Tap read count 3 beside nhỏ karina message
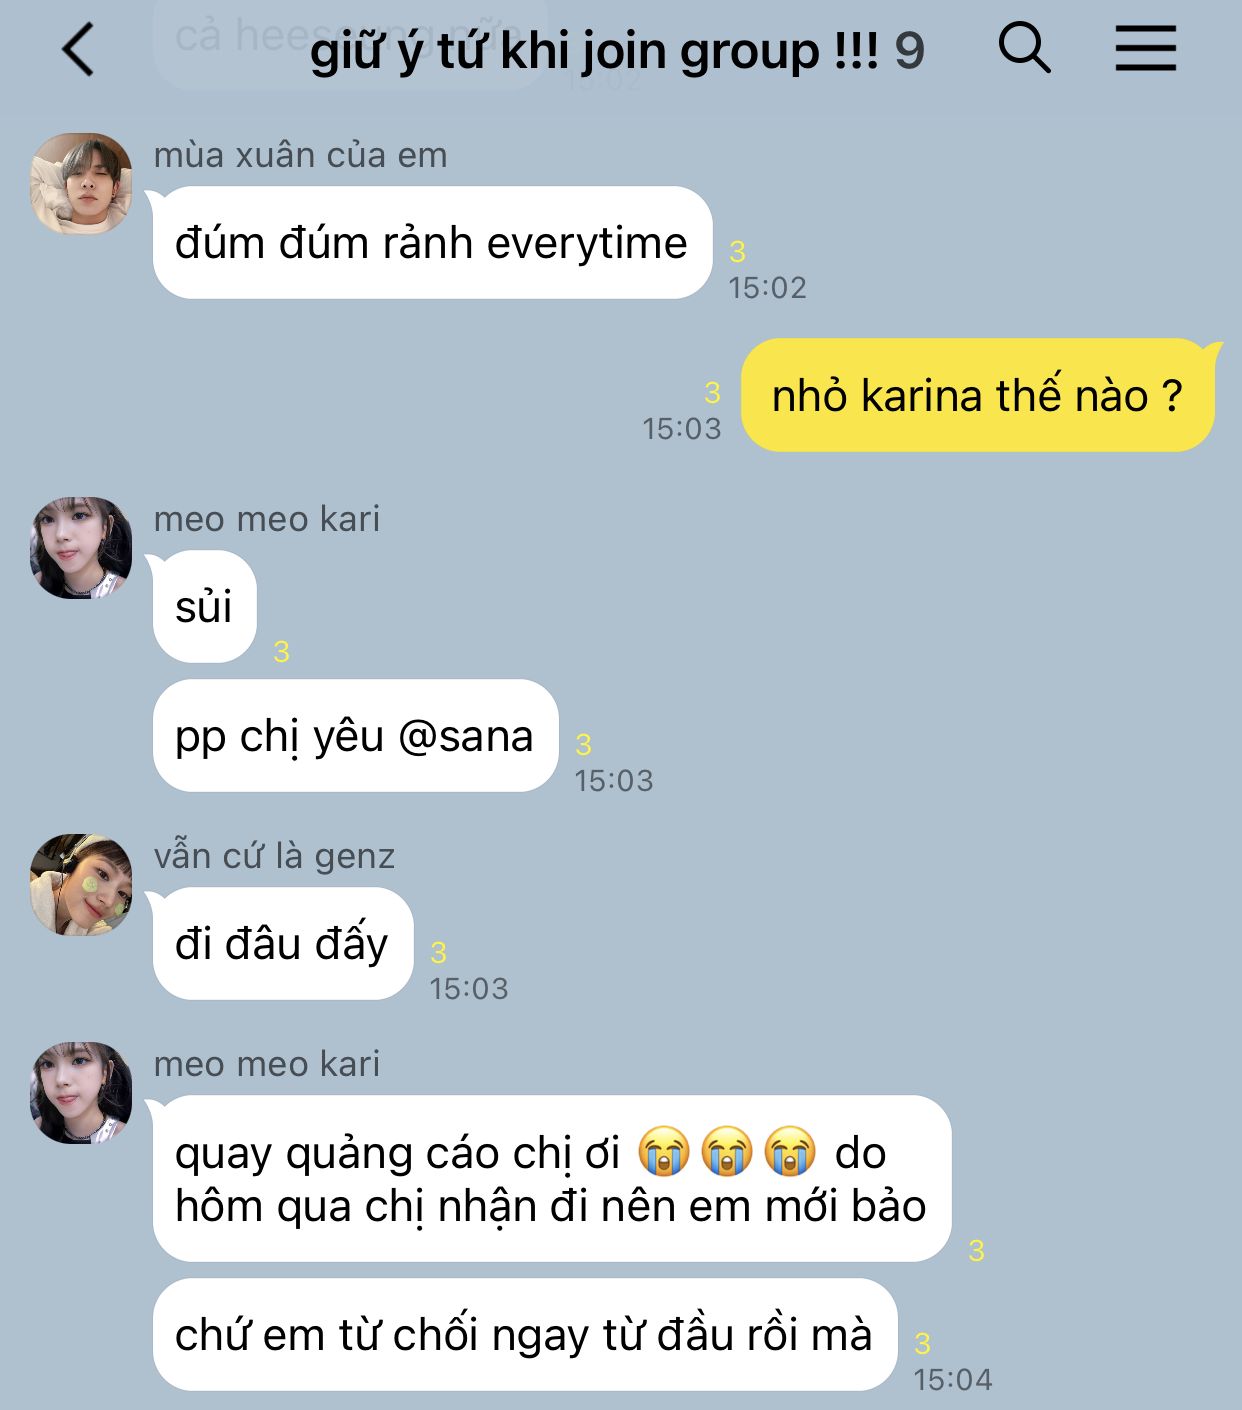 (712, 392)
